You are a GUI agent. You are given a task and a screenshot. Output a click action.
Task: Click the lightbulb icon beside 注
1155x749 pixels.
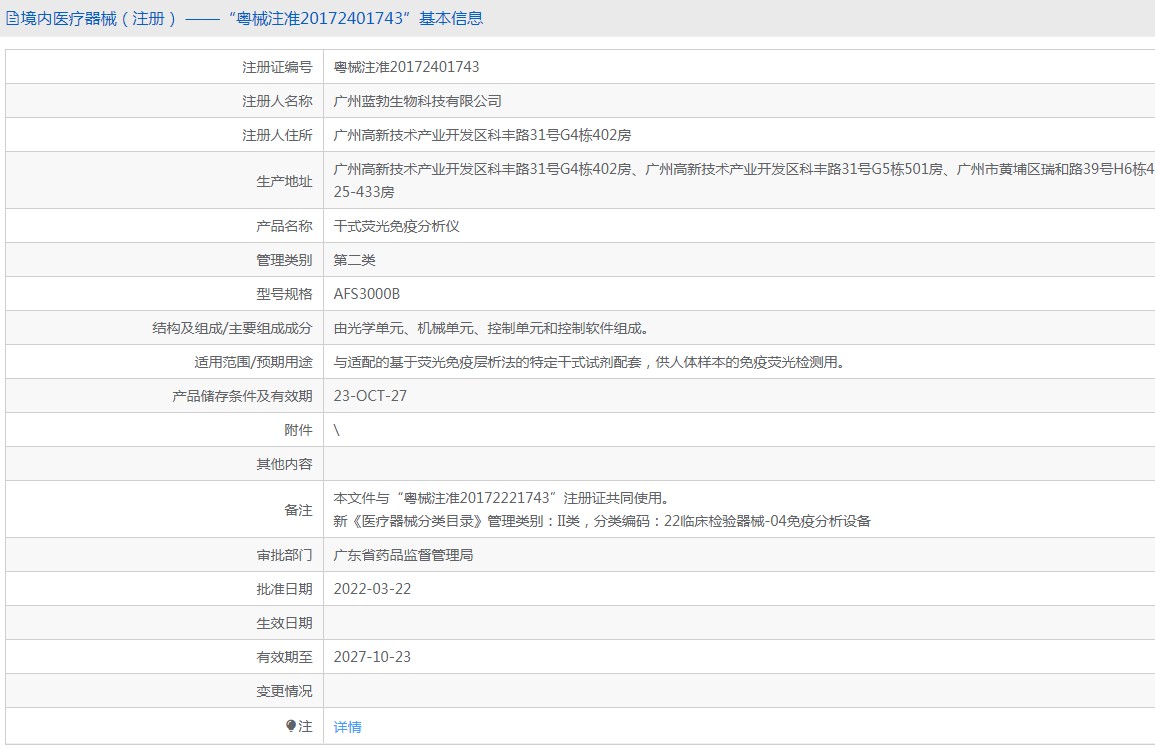coord(291,726)
